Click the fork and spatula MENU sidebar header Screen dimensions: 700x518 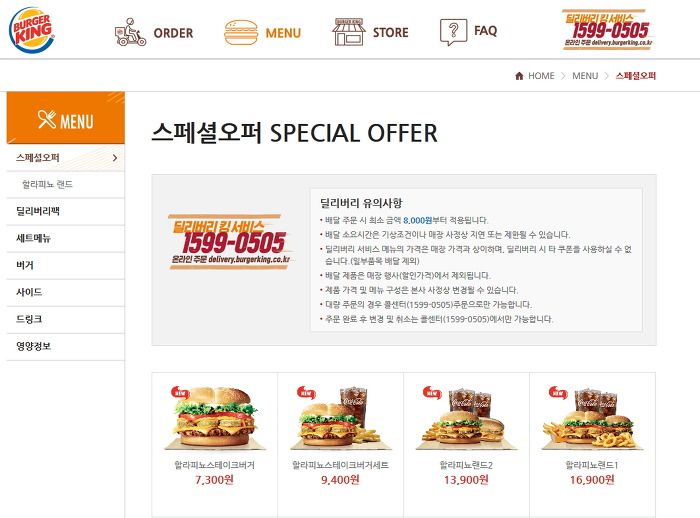(66, 118)
